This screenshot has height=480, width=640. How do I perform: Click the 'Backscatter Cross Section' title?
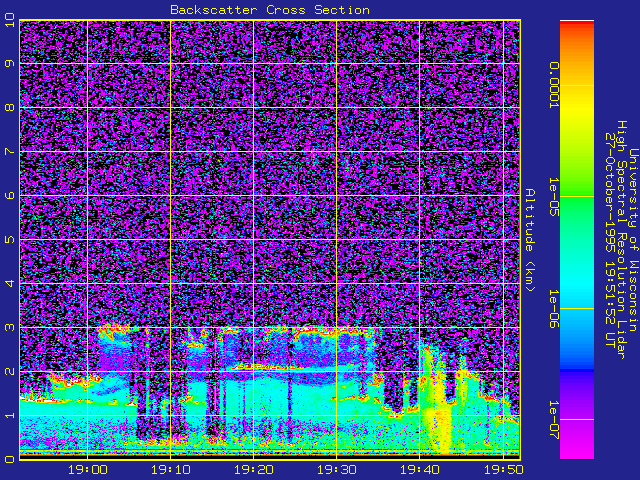270,10
